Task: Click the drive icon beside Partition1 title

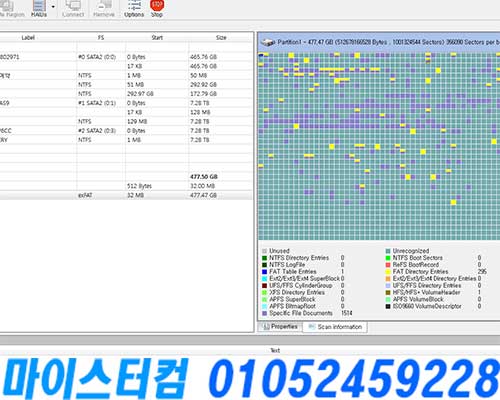Action: coord(268,42)
